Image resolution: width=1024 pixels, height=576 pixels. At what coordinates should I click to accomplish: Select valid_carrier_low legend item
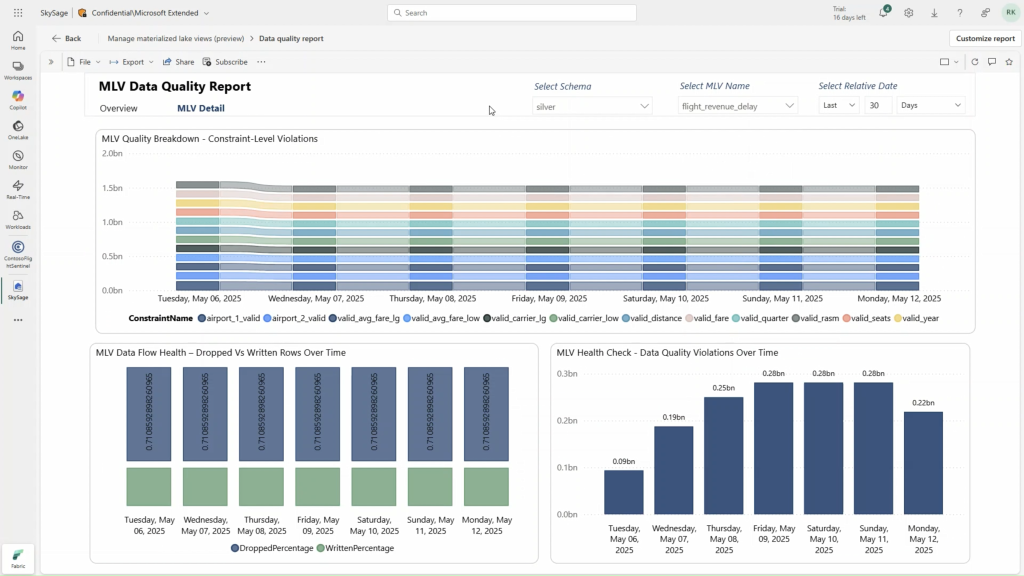tap(584, 318)
